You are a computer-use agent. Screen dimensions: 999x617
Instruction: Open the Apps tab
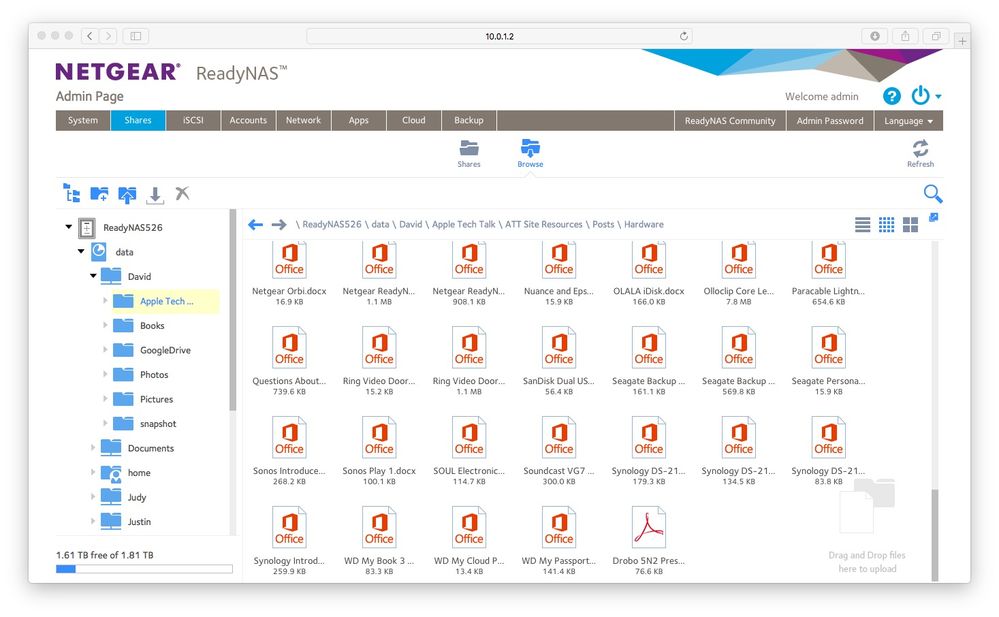pos(359,120)
